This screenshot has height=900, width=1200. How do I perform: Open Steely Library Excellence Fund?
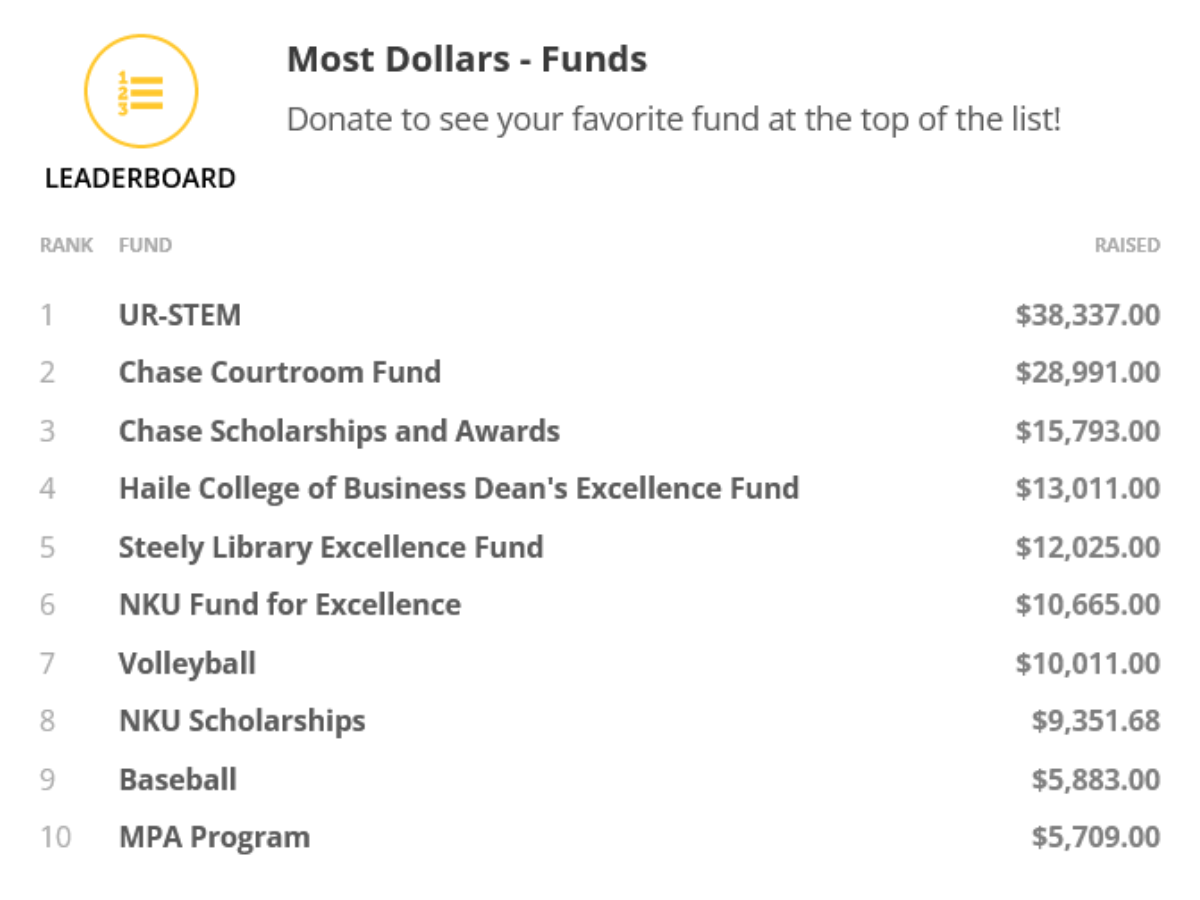[x=331, y=547]
